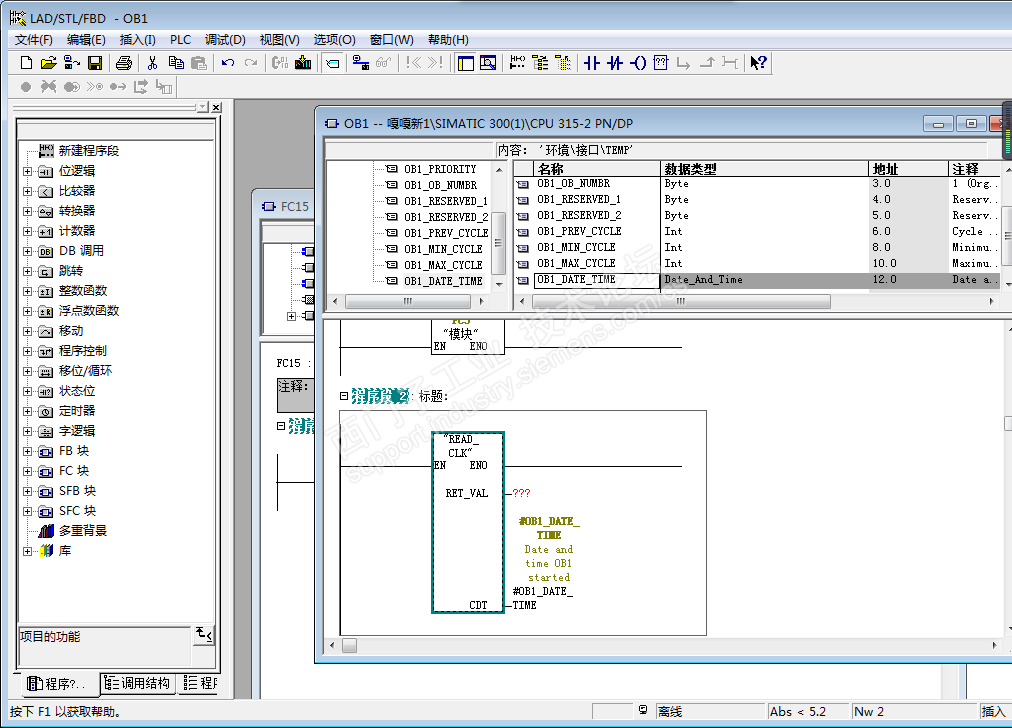Click the Print icon in the toolbar
1012x728 pixels.
[124, 63]
